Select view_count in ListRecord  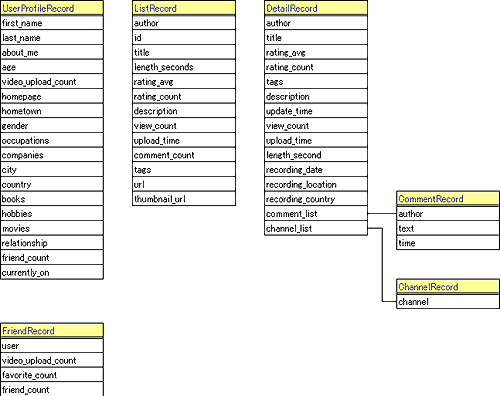(x=184, y=125)
